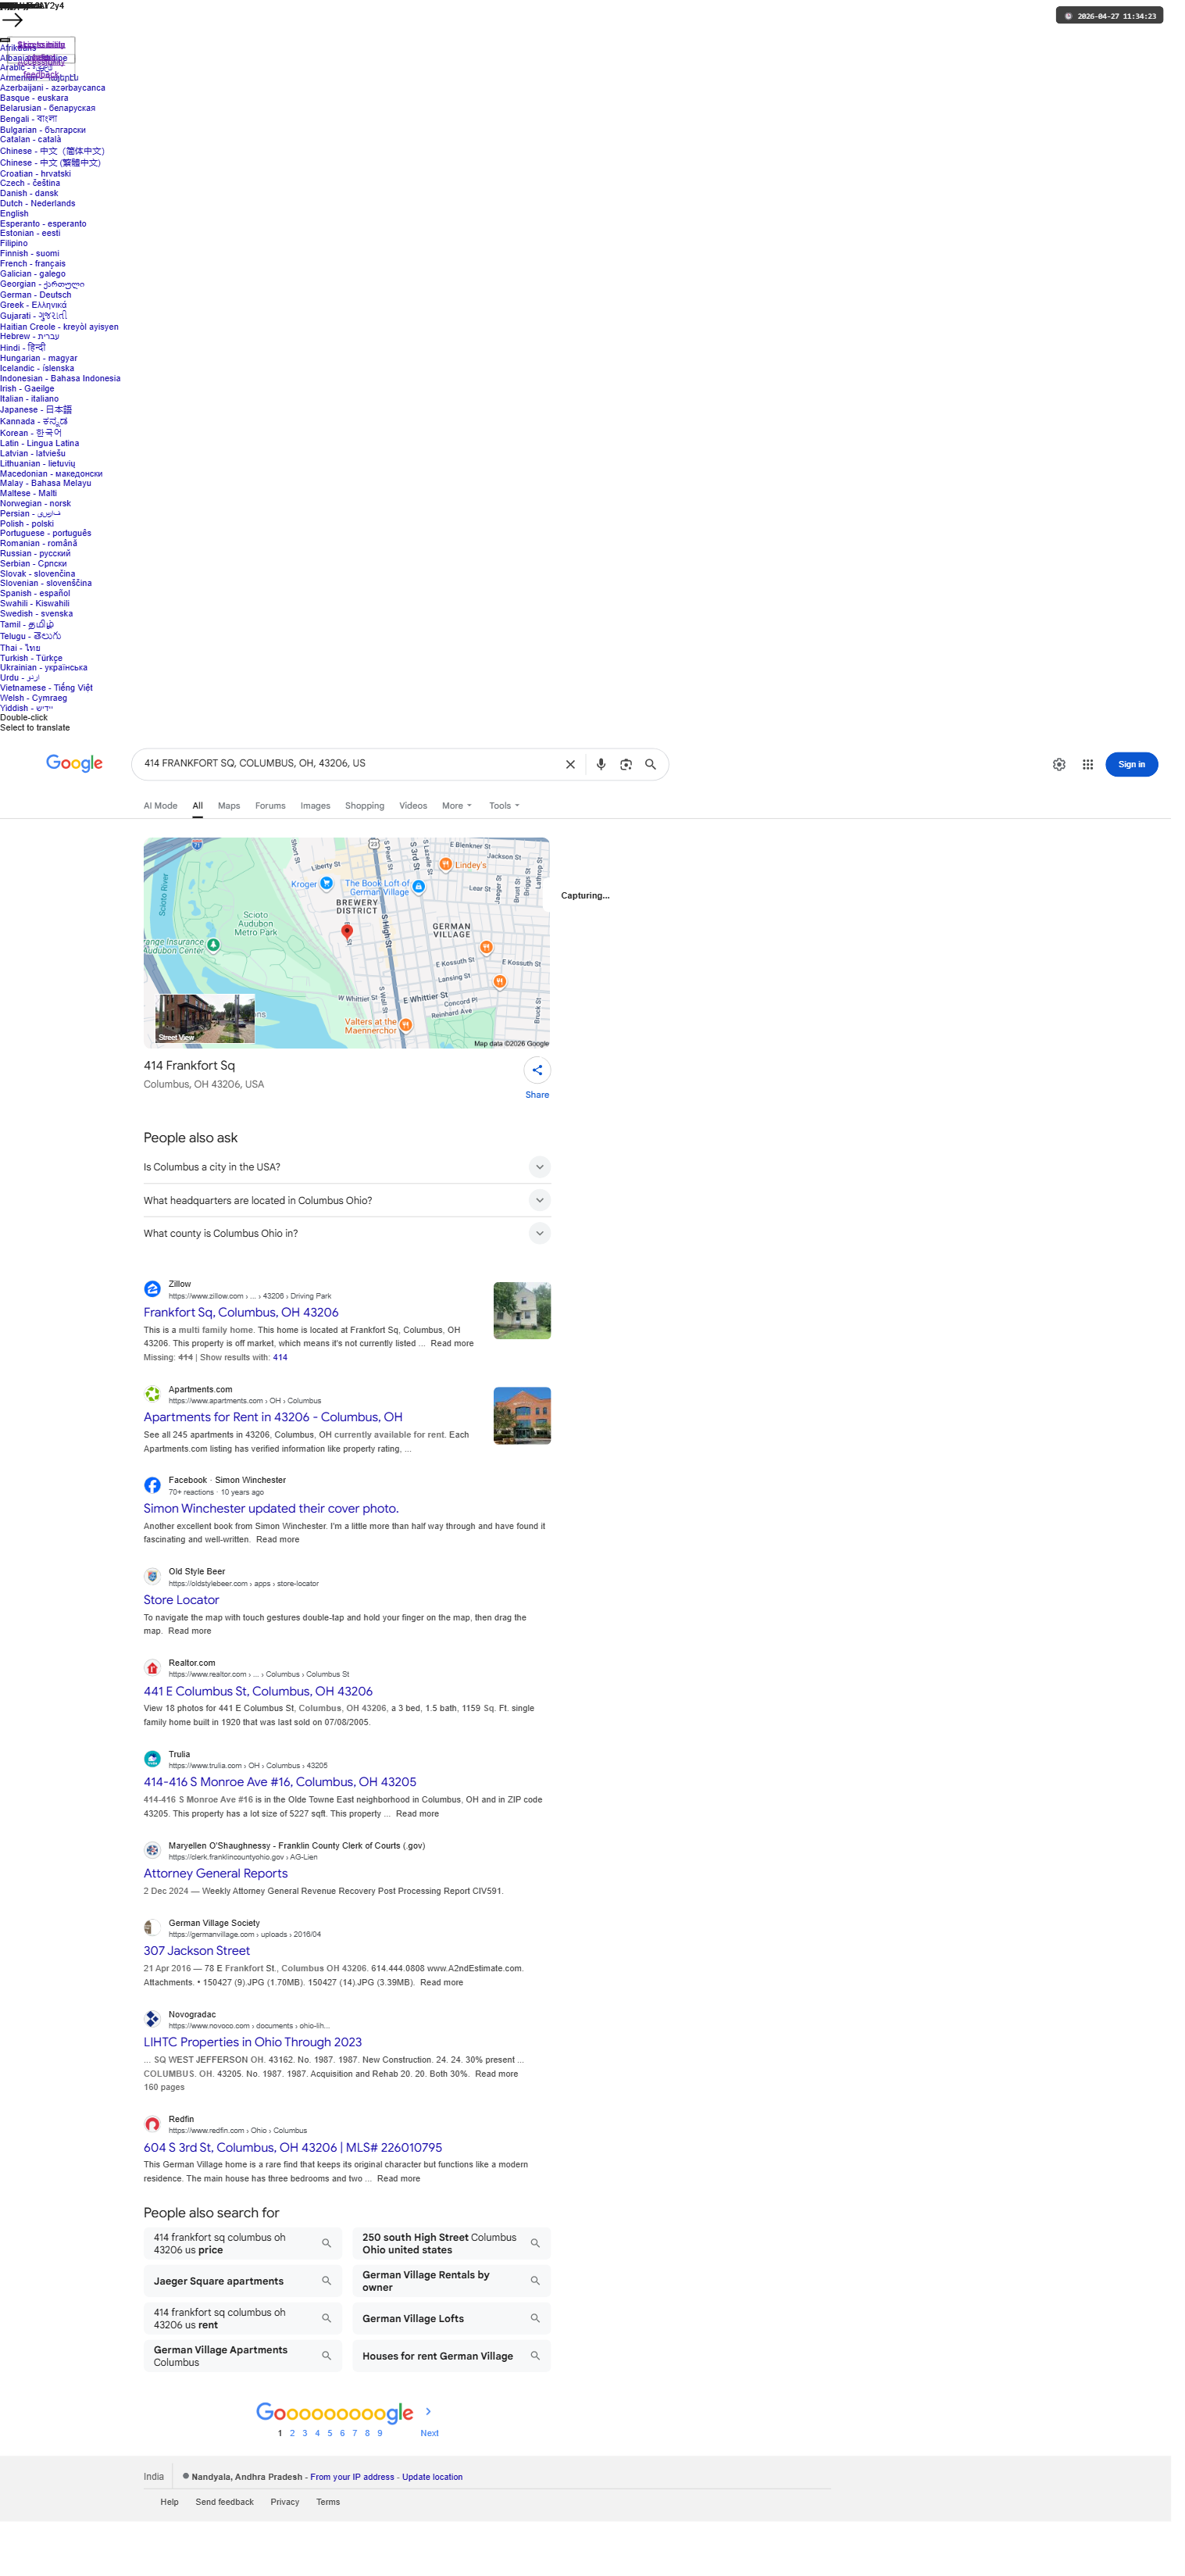1185x2576 pixels.
Task: Open the More dropdown menu
Action: pyautogui.click(x=457, y=806)
